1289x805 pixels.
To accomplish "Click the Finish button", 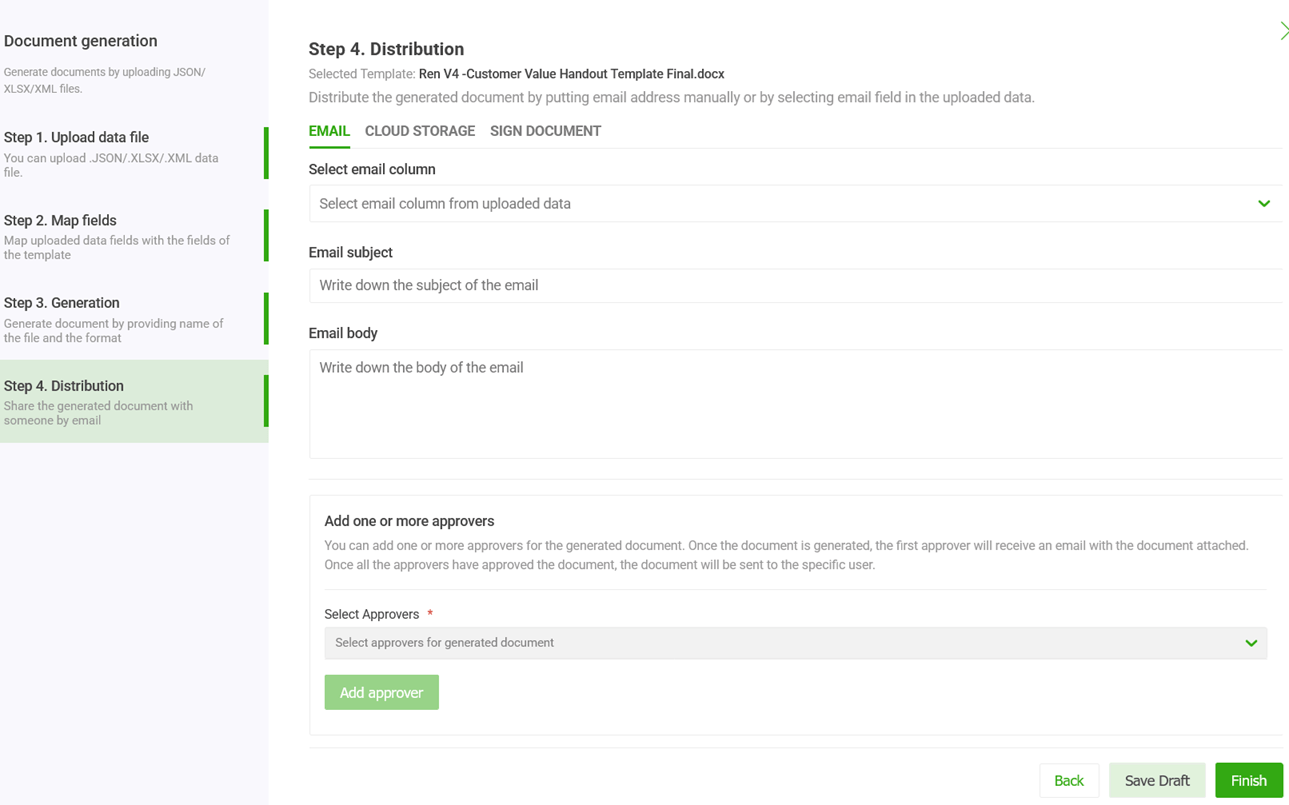I will point(1249,780).
